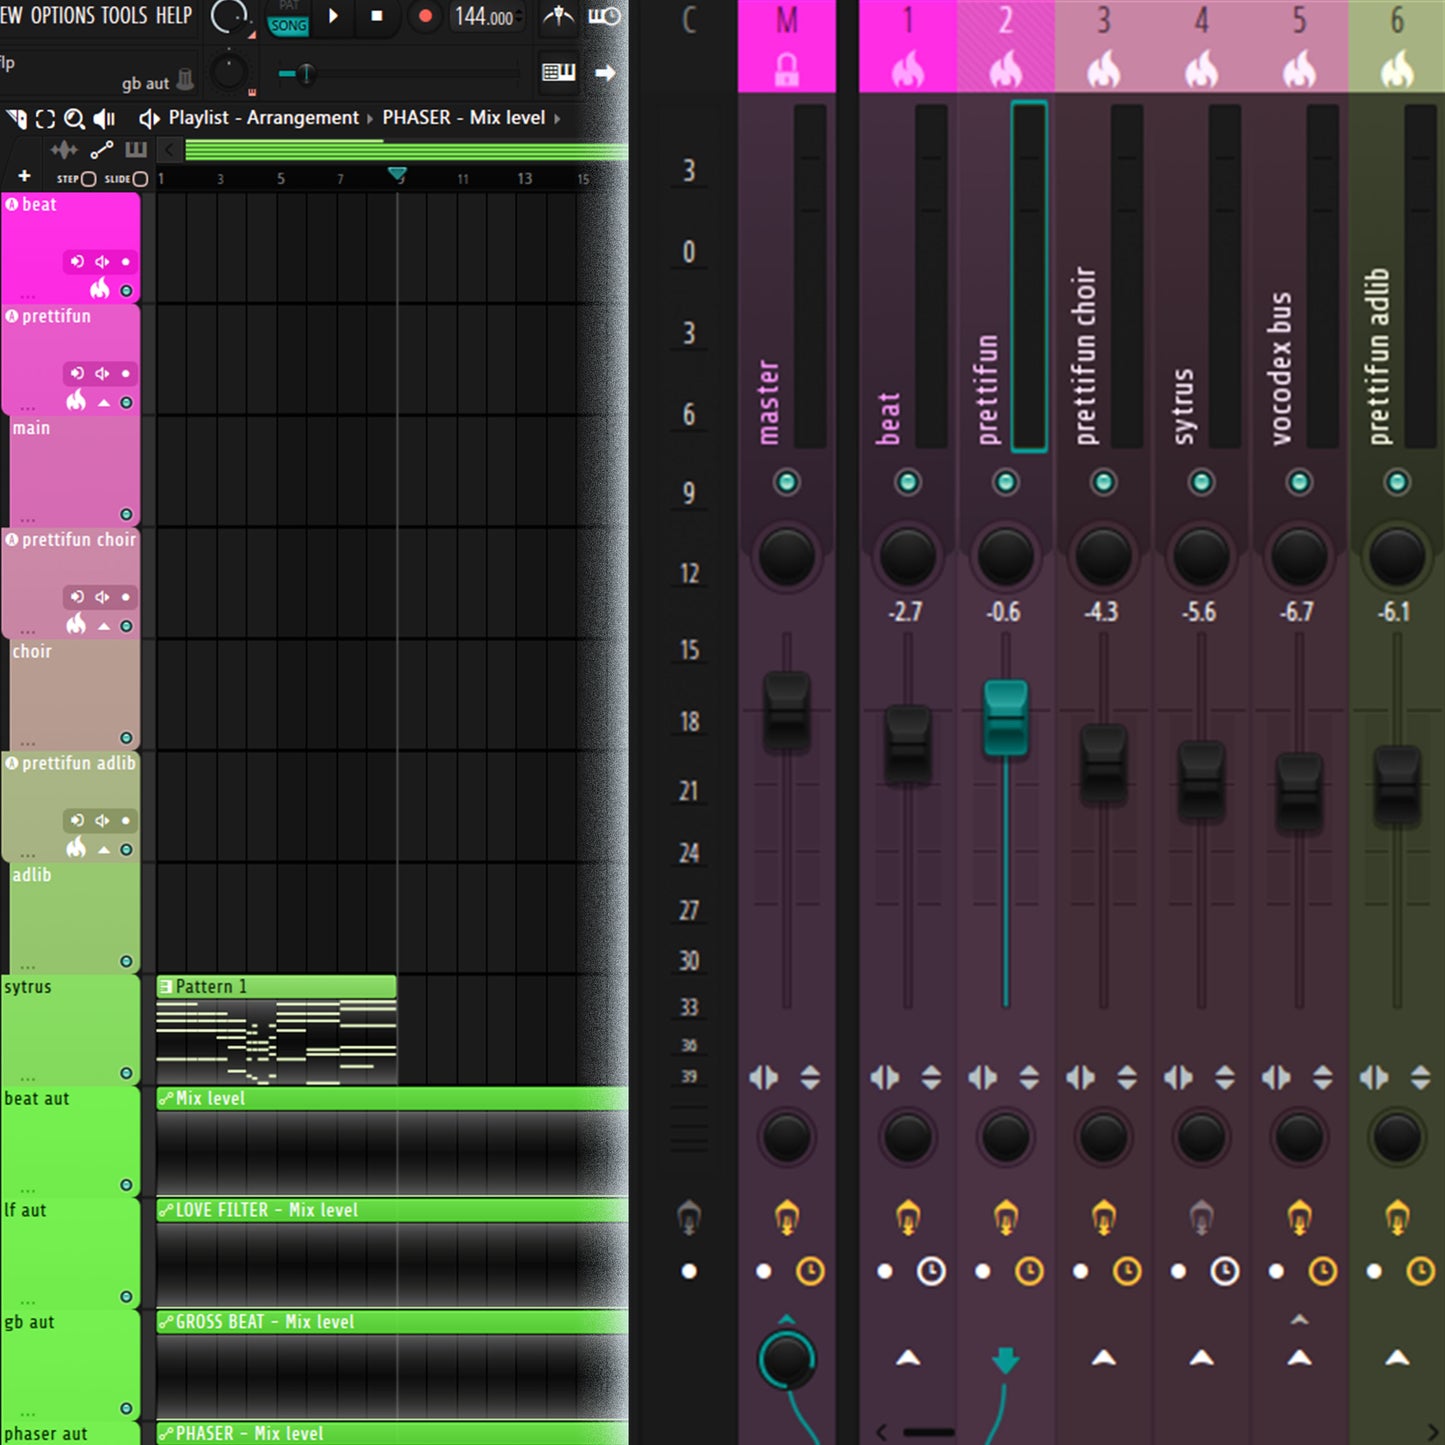This screenshot has width=1445, height=1445.
Task: Open the OPTIONS menu
Action: [62, 15]
